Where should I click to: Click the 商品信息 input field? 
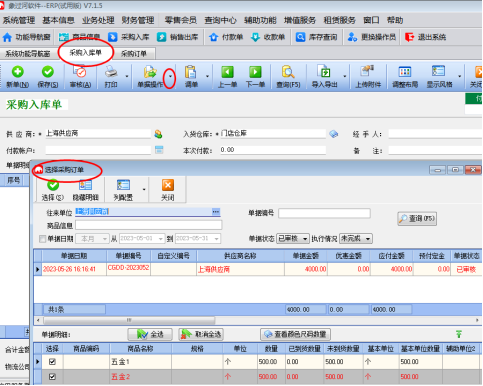tap(148, 225)
